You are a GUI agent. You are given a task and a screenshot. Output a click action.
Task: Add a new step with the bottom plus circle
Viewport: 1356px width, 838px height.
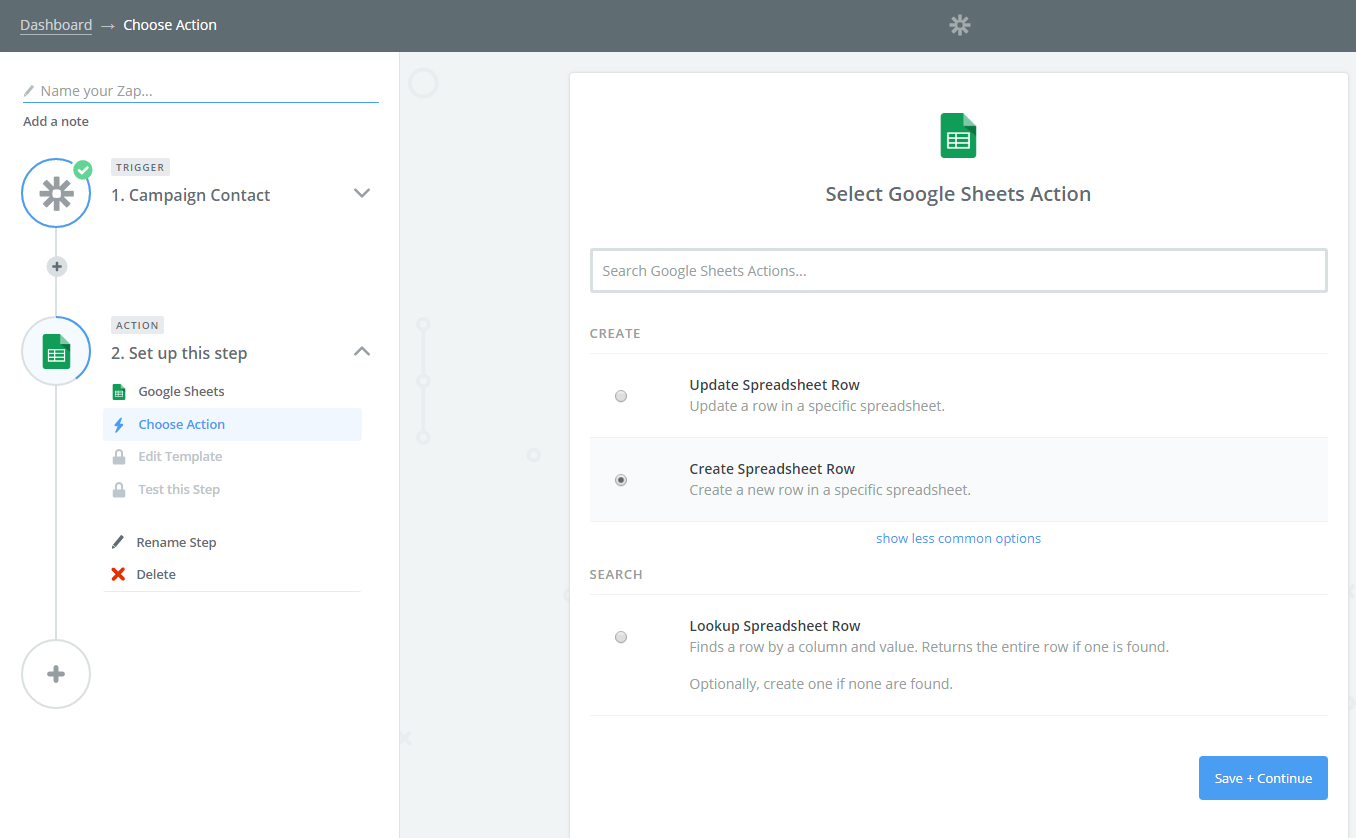[56, 674]
